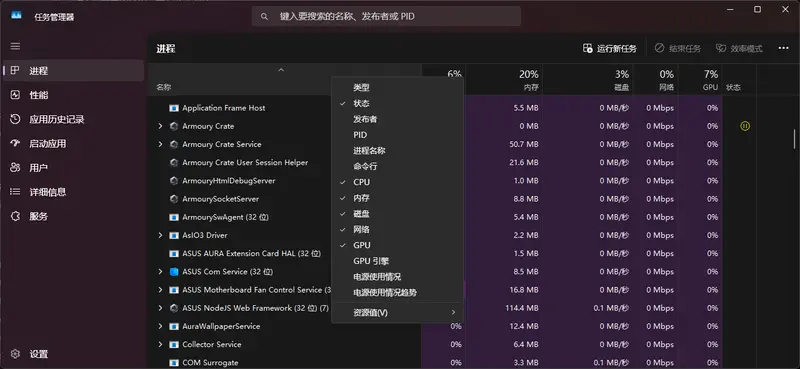The width and height of the screenshot is (800, 369).
Task: Open the more options (…) menu
Action: pos(783,48)
